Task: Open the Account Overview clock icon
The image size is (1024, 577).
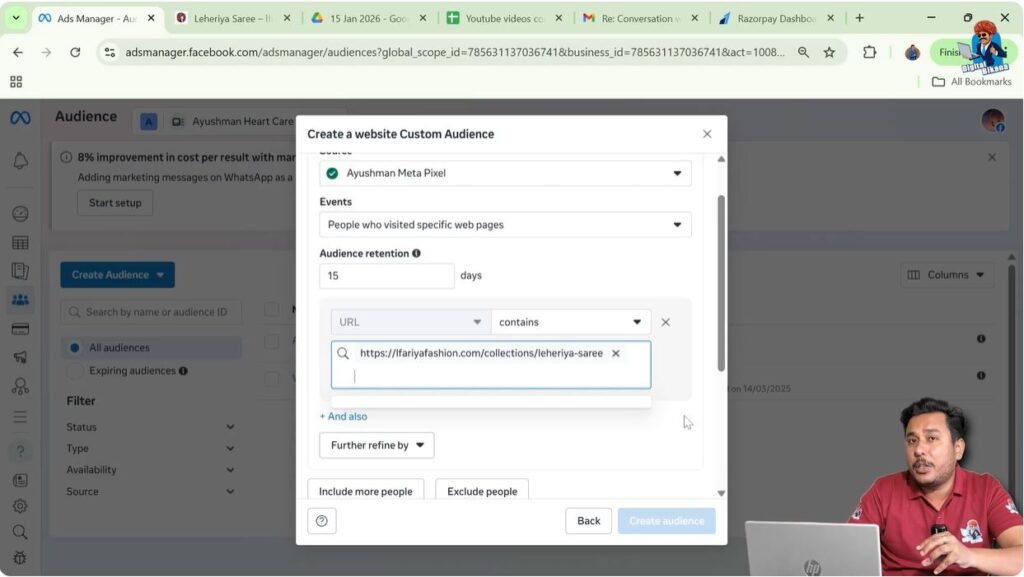Action: (x=21, y=213)
